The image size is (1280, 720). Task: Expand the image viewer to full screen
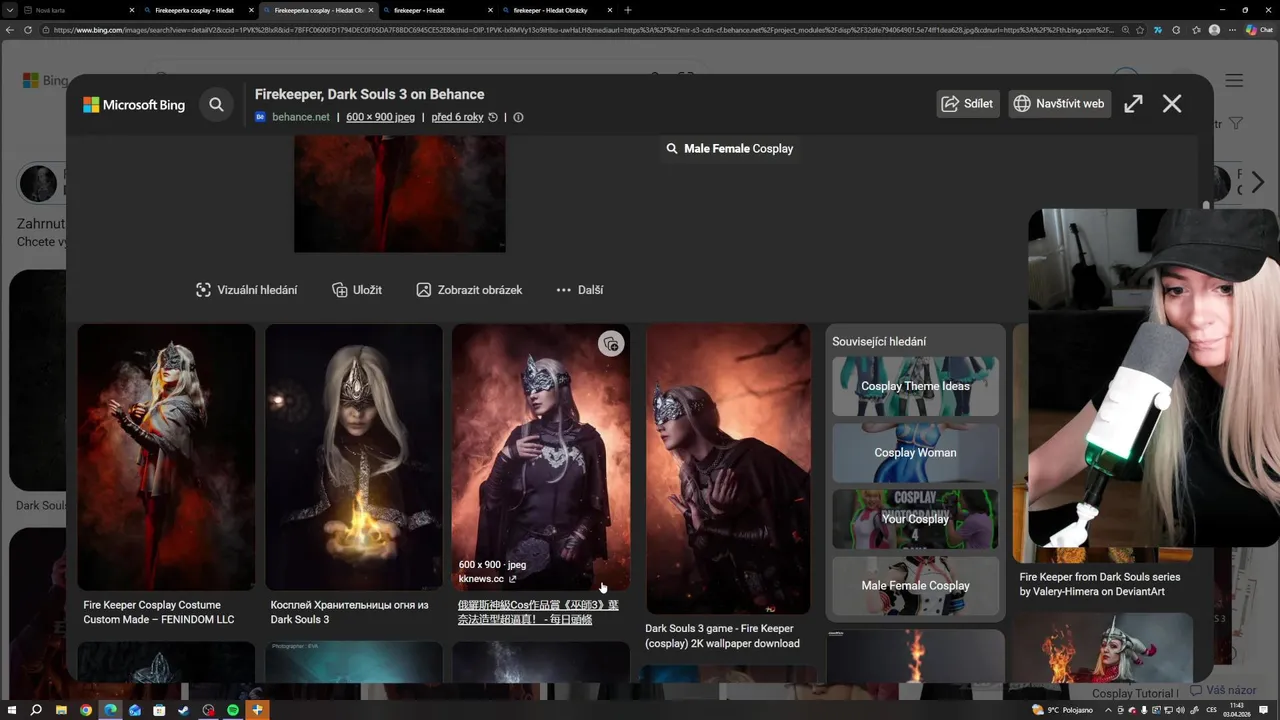coord(1133,104)
